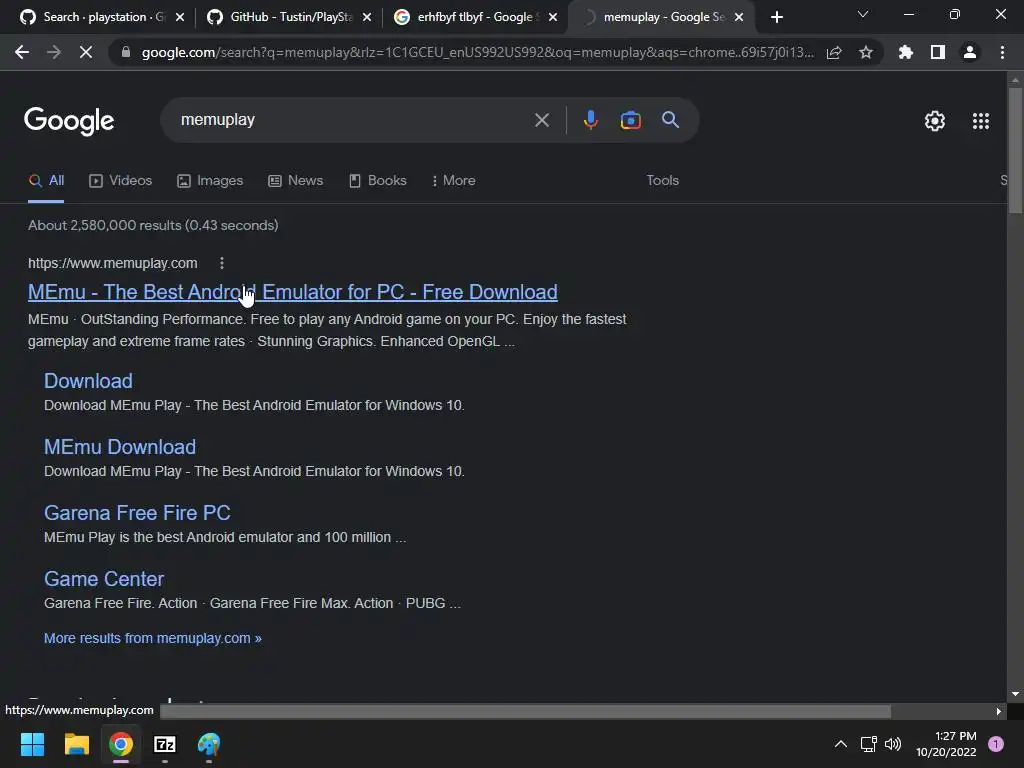This screenshot has width=1024, height=768.
Task: Show hidden system tray icons
Action: pyautogui.click(x=840, y=744)
